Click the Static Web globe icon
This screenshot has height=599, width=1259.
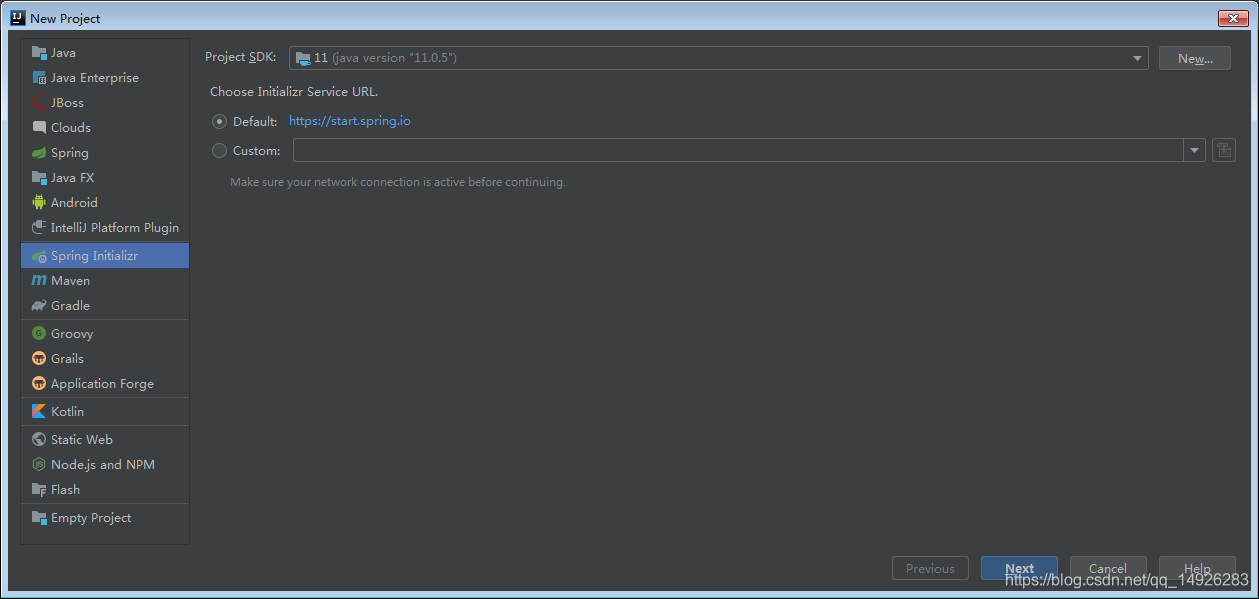tap(39, 440)
